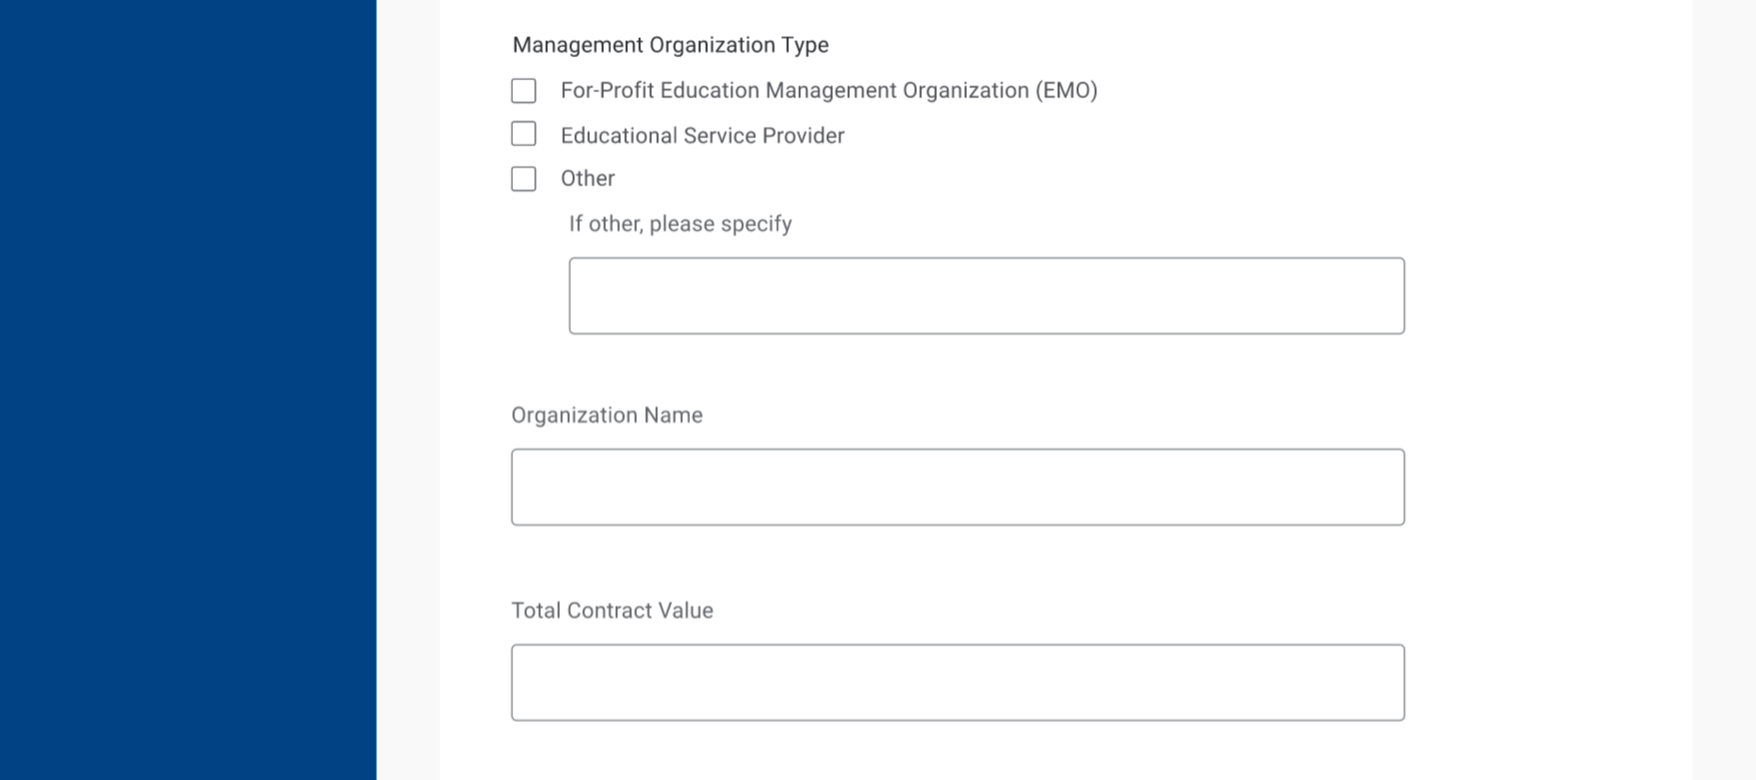
Task: Click into the Total Contract Value field
Action: pyautogui.click(x=957, y=682)
